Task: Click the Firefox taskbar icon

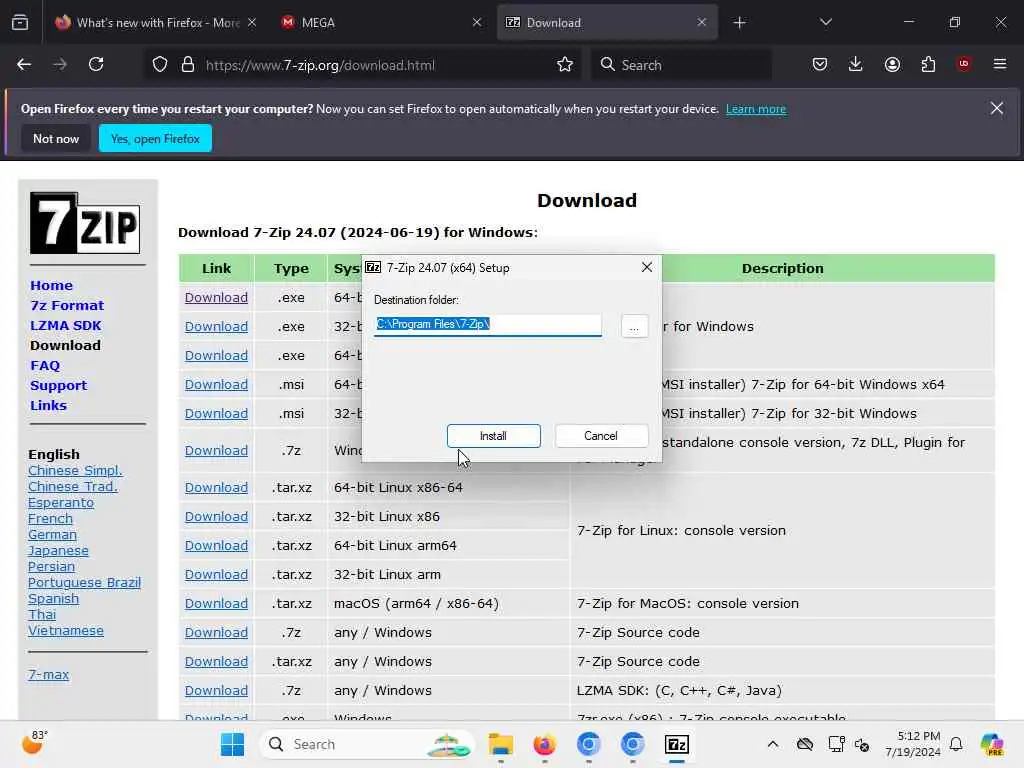Action: [x=545, y=744]
